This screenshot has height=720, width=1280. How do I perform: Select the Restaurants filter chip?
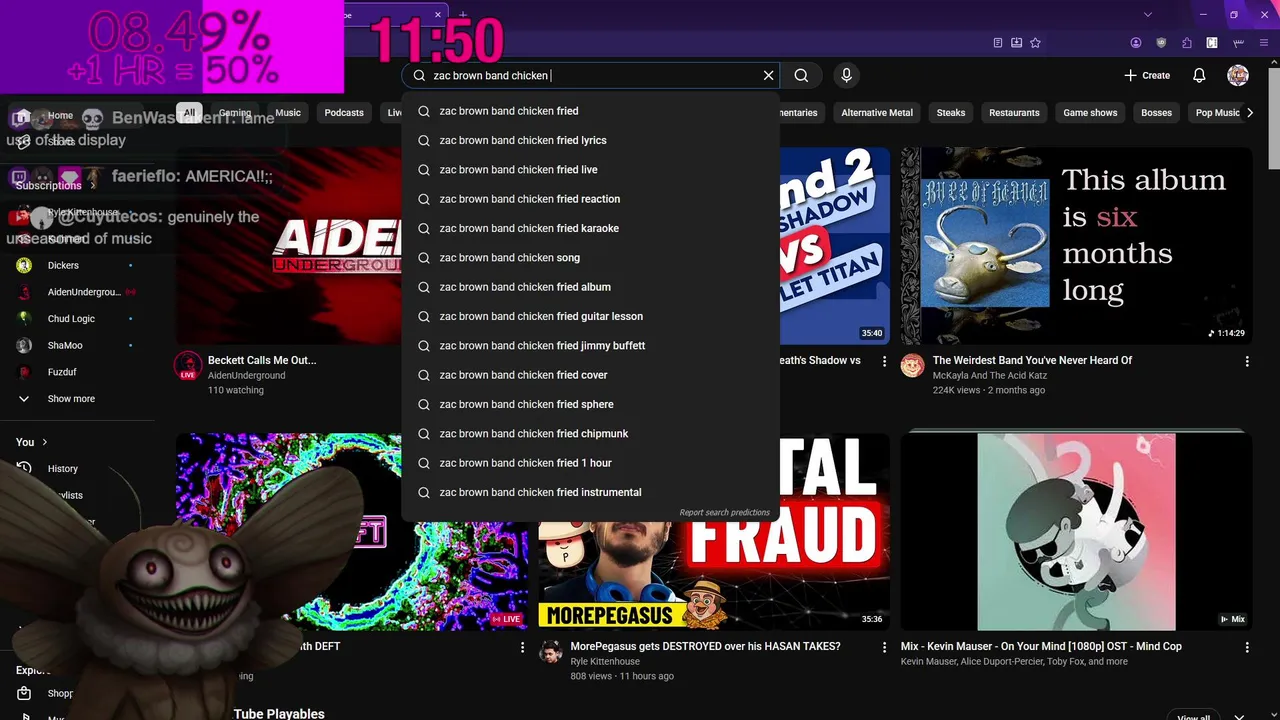point(1014,113)
